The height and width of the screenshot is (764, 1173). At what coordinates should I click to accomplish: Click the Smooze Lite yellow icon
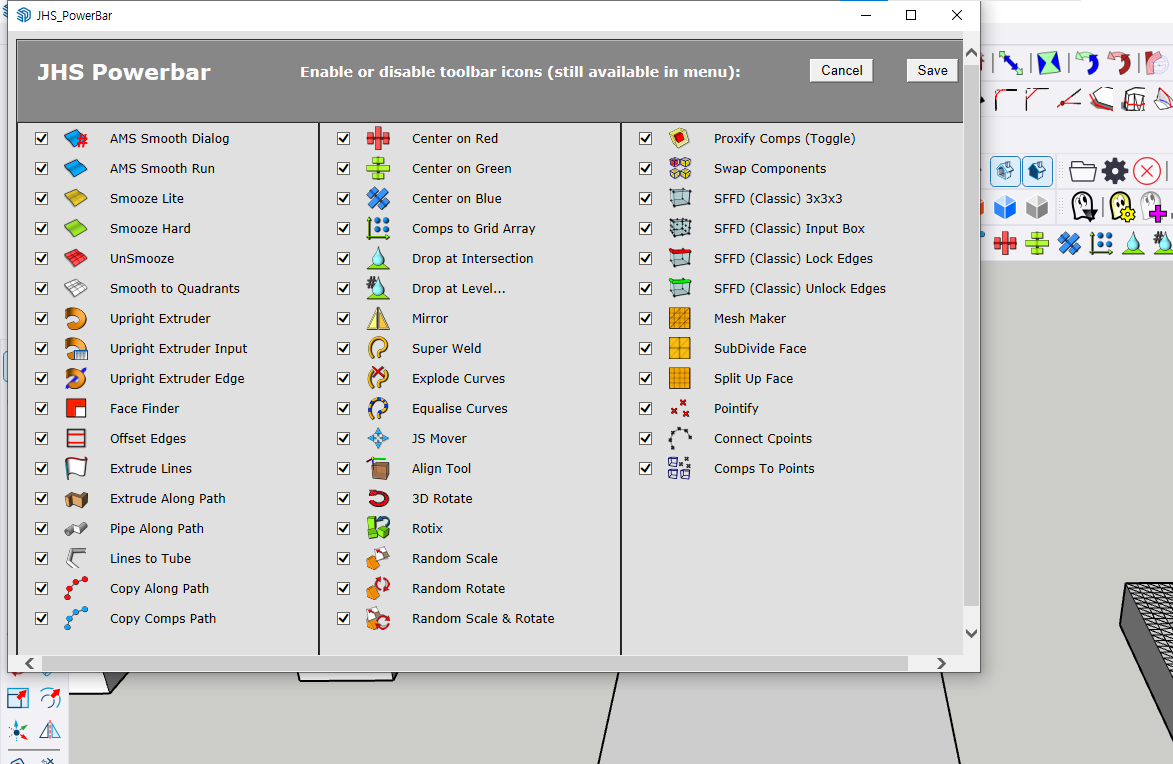[76, 198]
